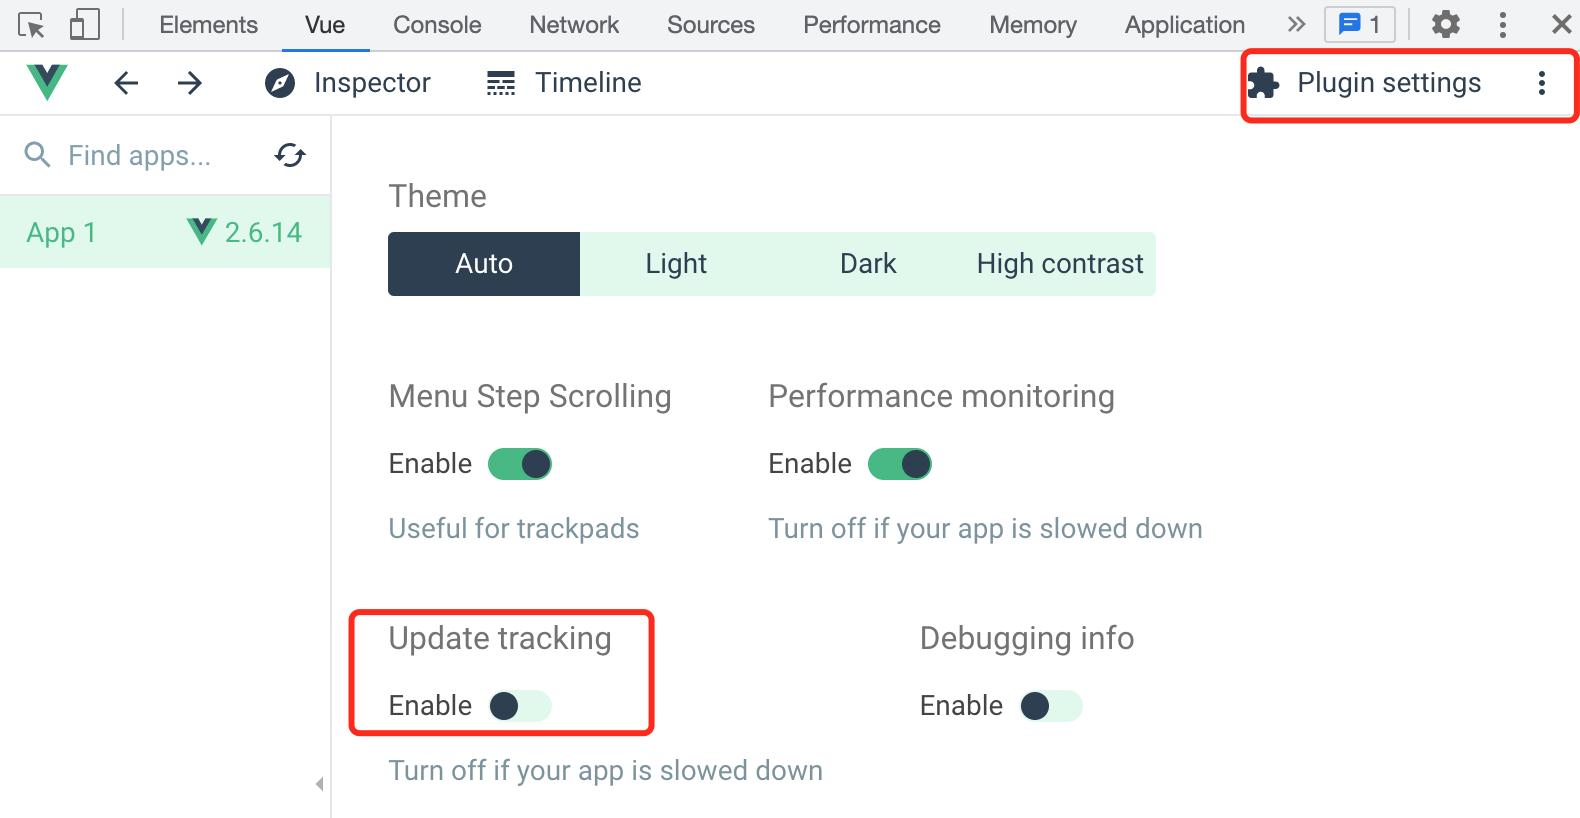
Task: Click the Vue logo in the devtools toolbar
Action: [45, 82]
